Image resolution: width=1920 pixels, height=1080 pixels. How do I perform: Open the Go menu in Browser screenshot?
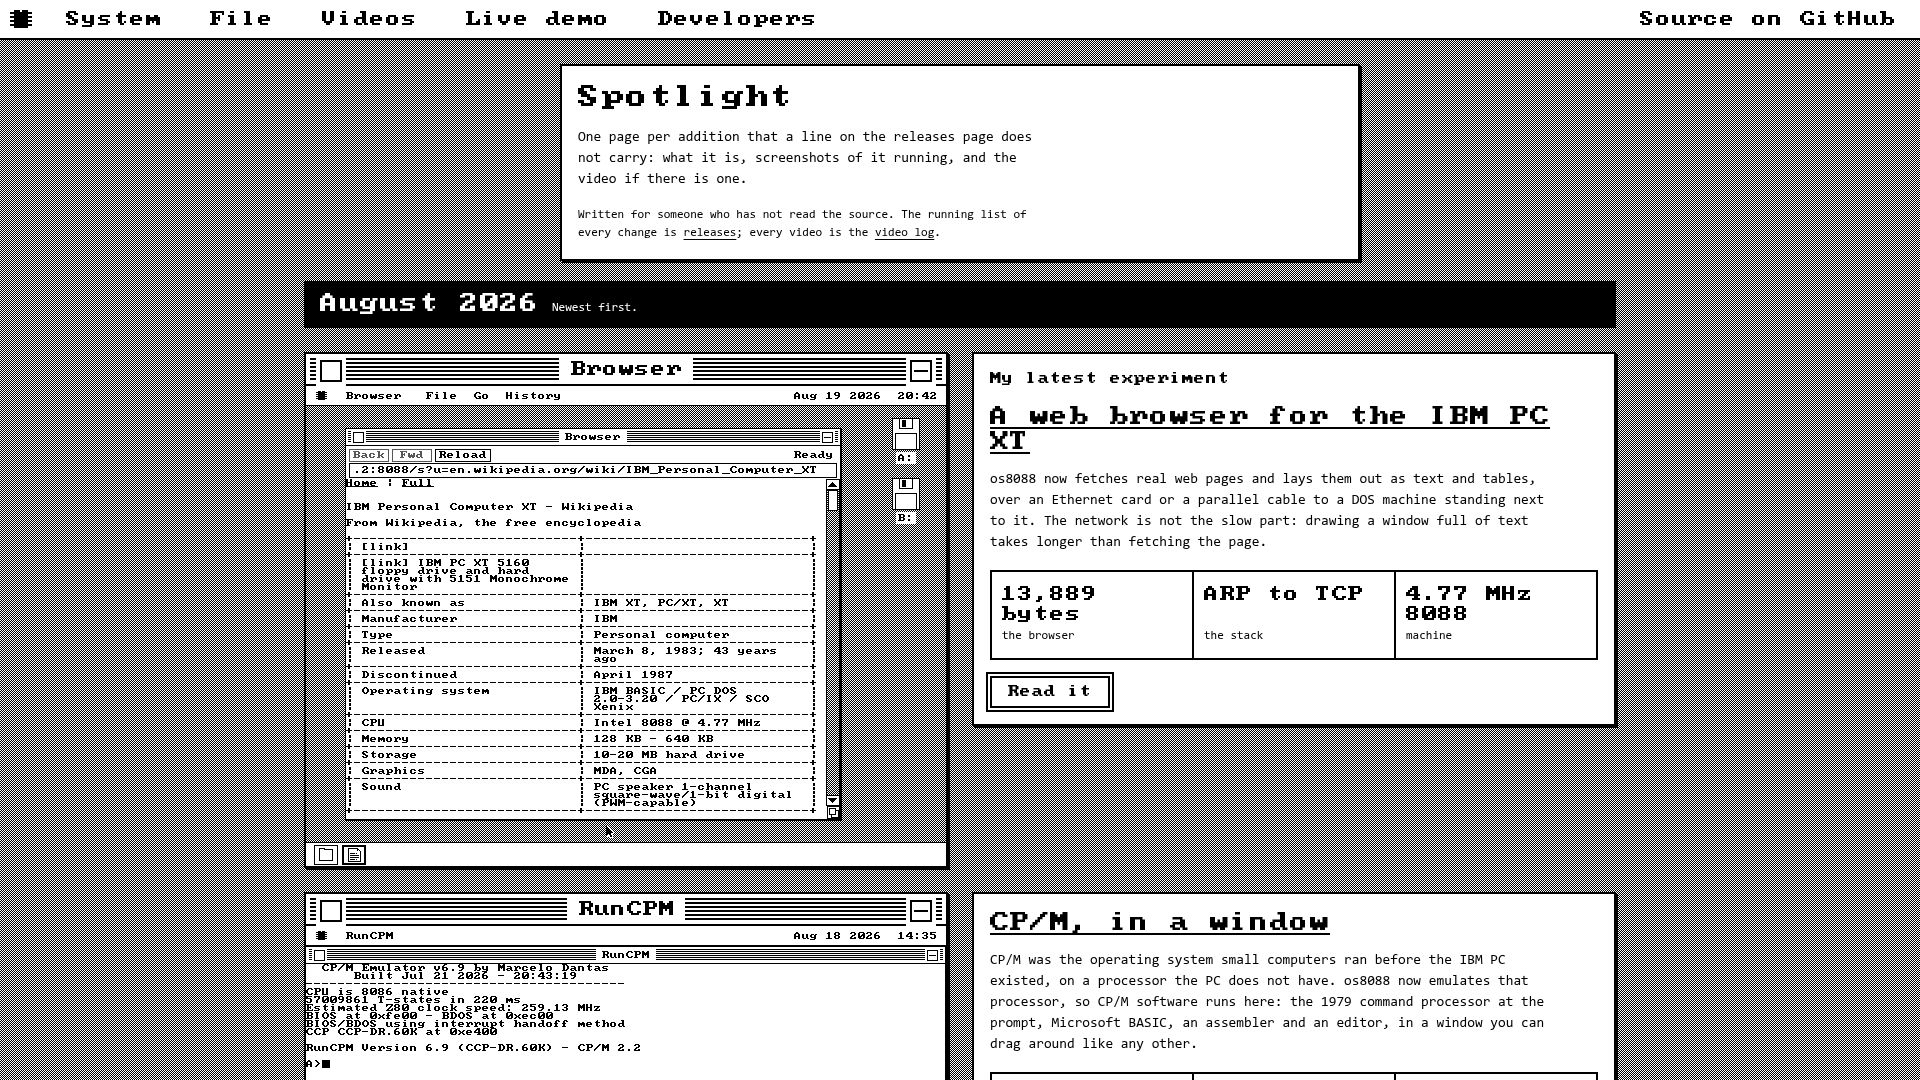481,396
